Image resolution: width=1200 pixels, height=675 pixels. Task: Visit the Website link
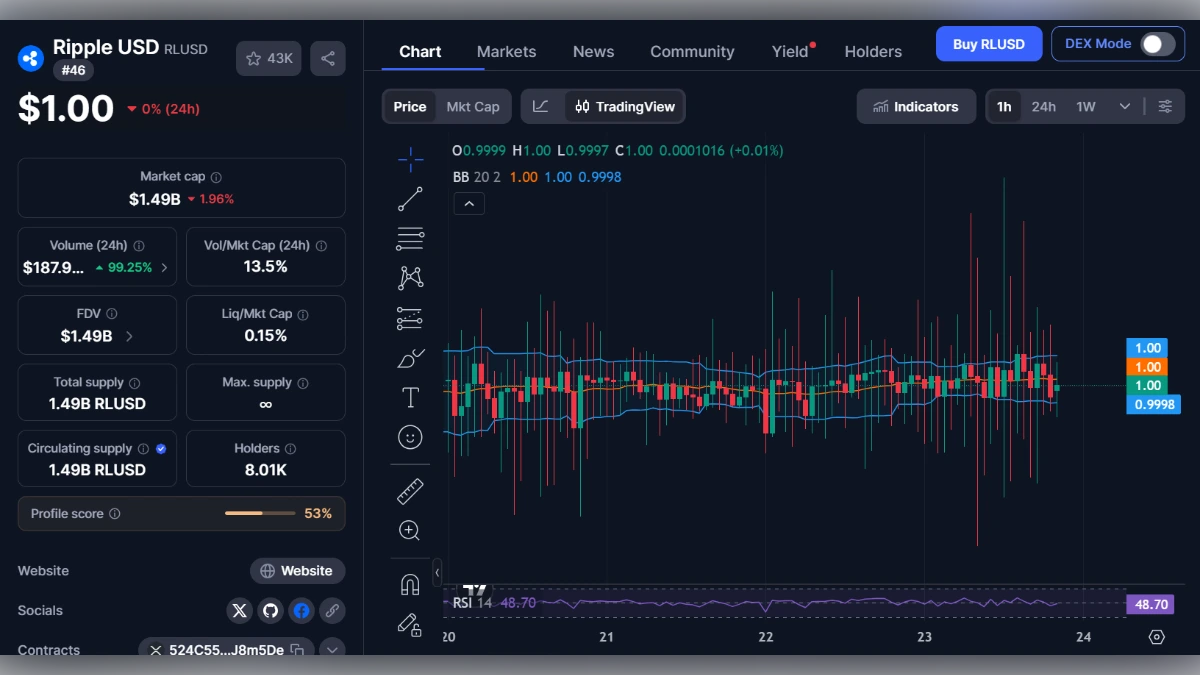297,571
